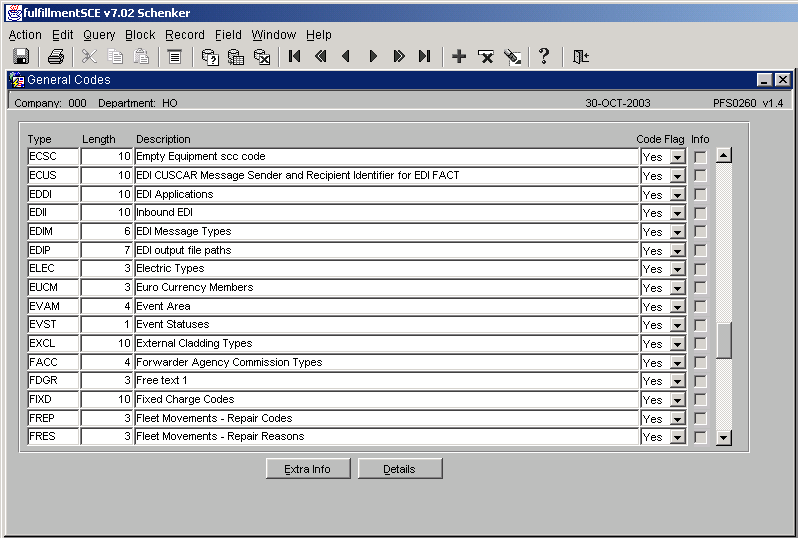Click the Clear Record eraser icon
This screenshot has width=798, height=538.
(x=512, y=56)
